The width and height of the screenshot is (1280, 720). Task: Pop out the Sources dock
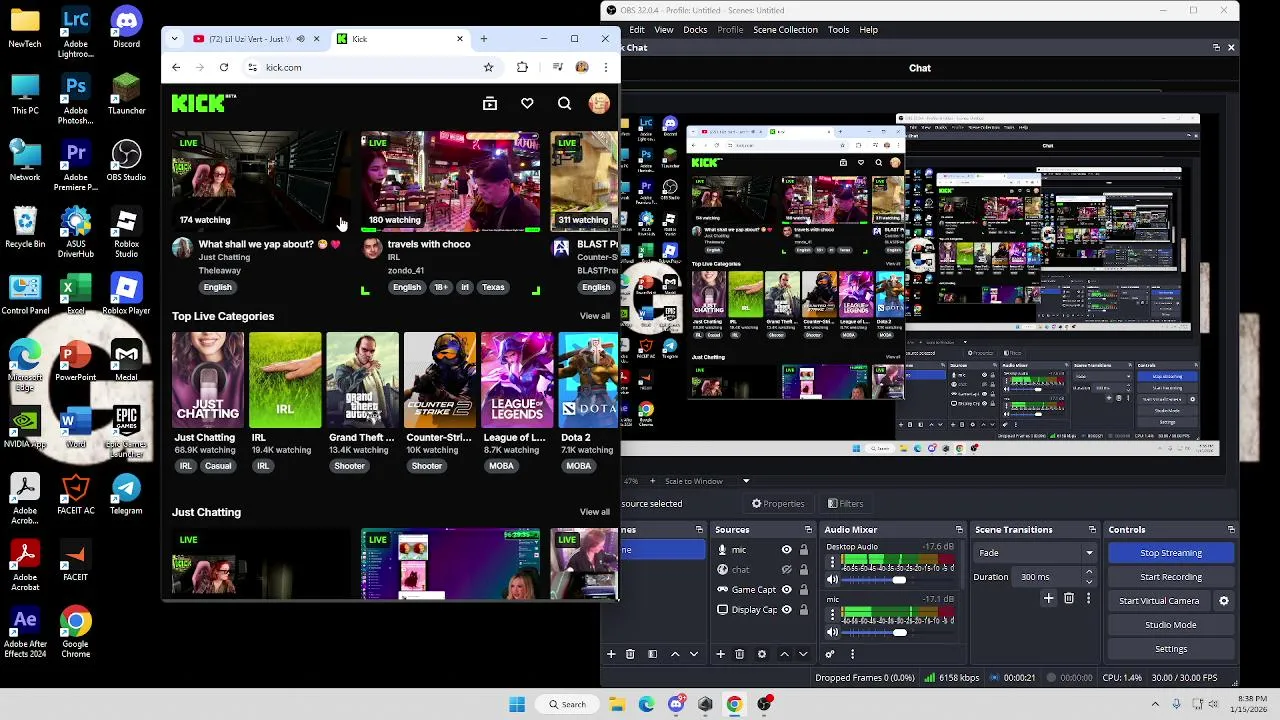808,530
